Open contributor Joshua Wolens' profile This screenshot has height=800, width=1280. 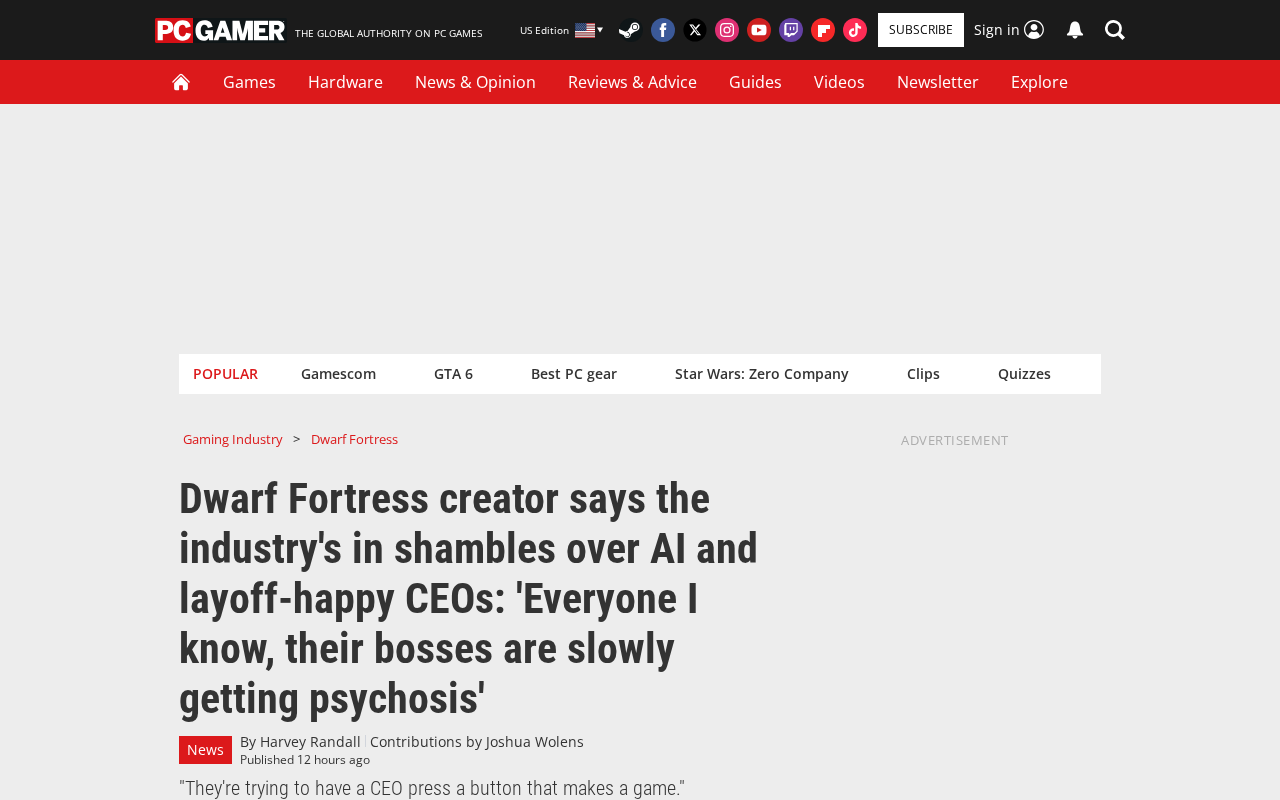point(534,742)
